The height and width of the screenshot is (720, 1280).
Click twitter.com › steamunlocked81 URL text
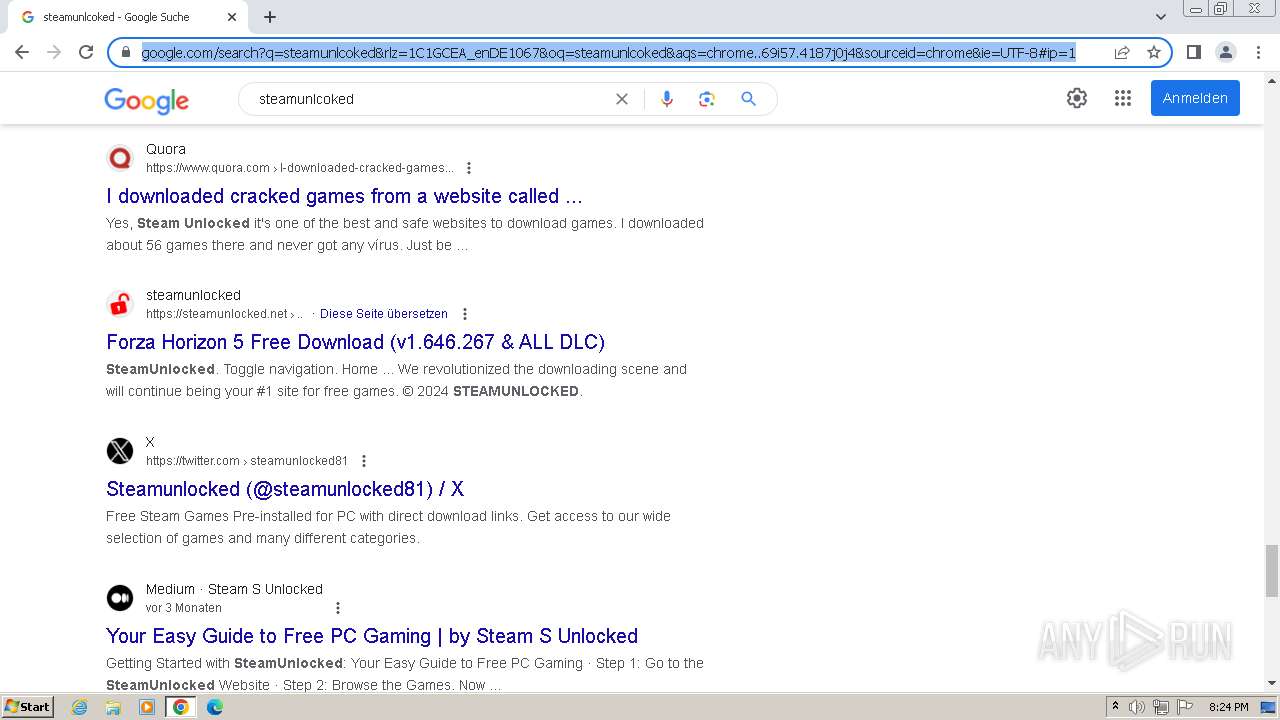click(247, 461)
